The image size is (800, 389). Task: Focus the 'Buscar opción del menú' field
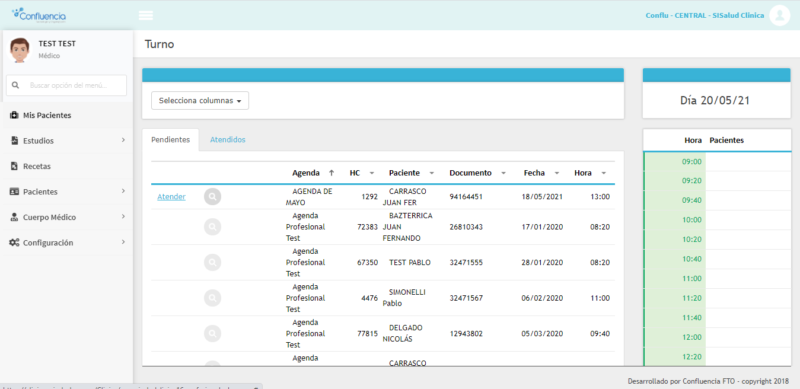pos(66,85)
